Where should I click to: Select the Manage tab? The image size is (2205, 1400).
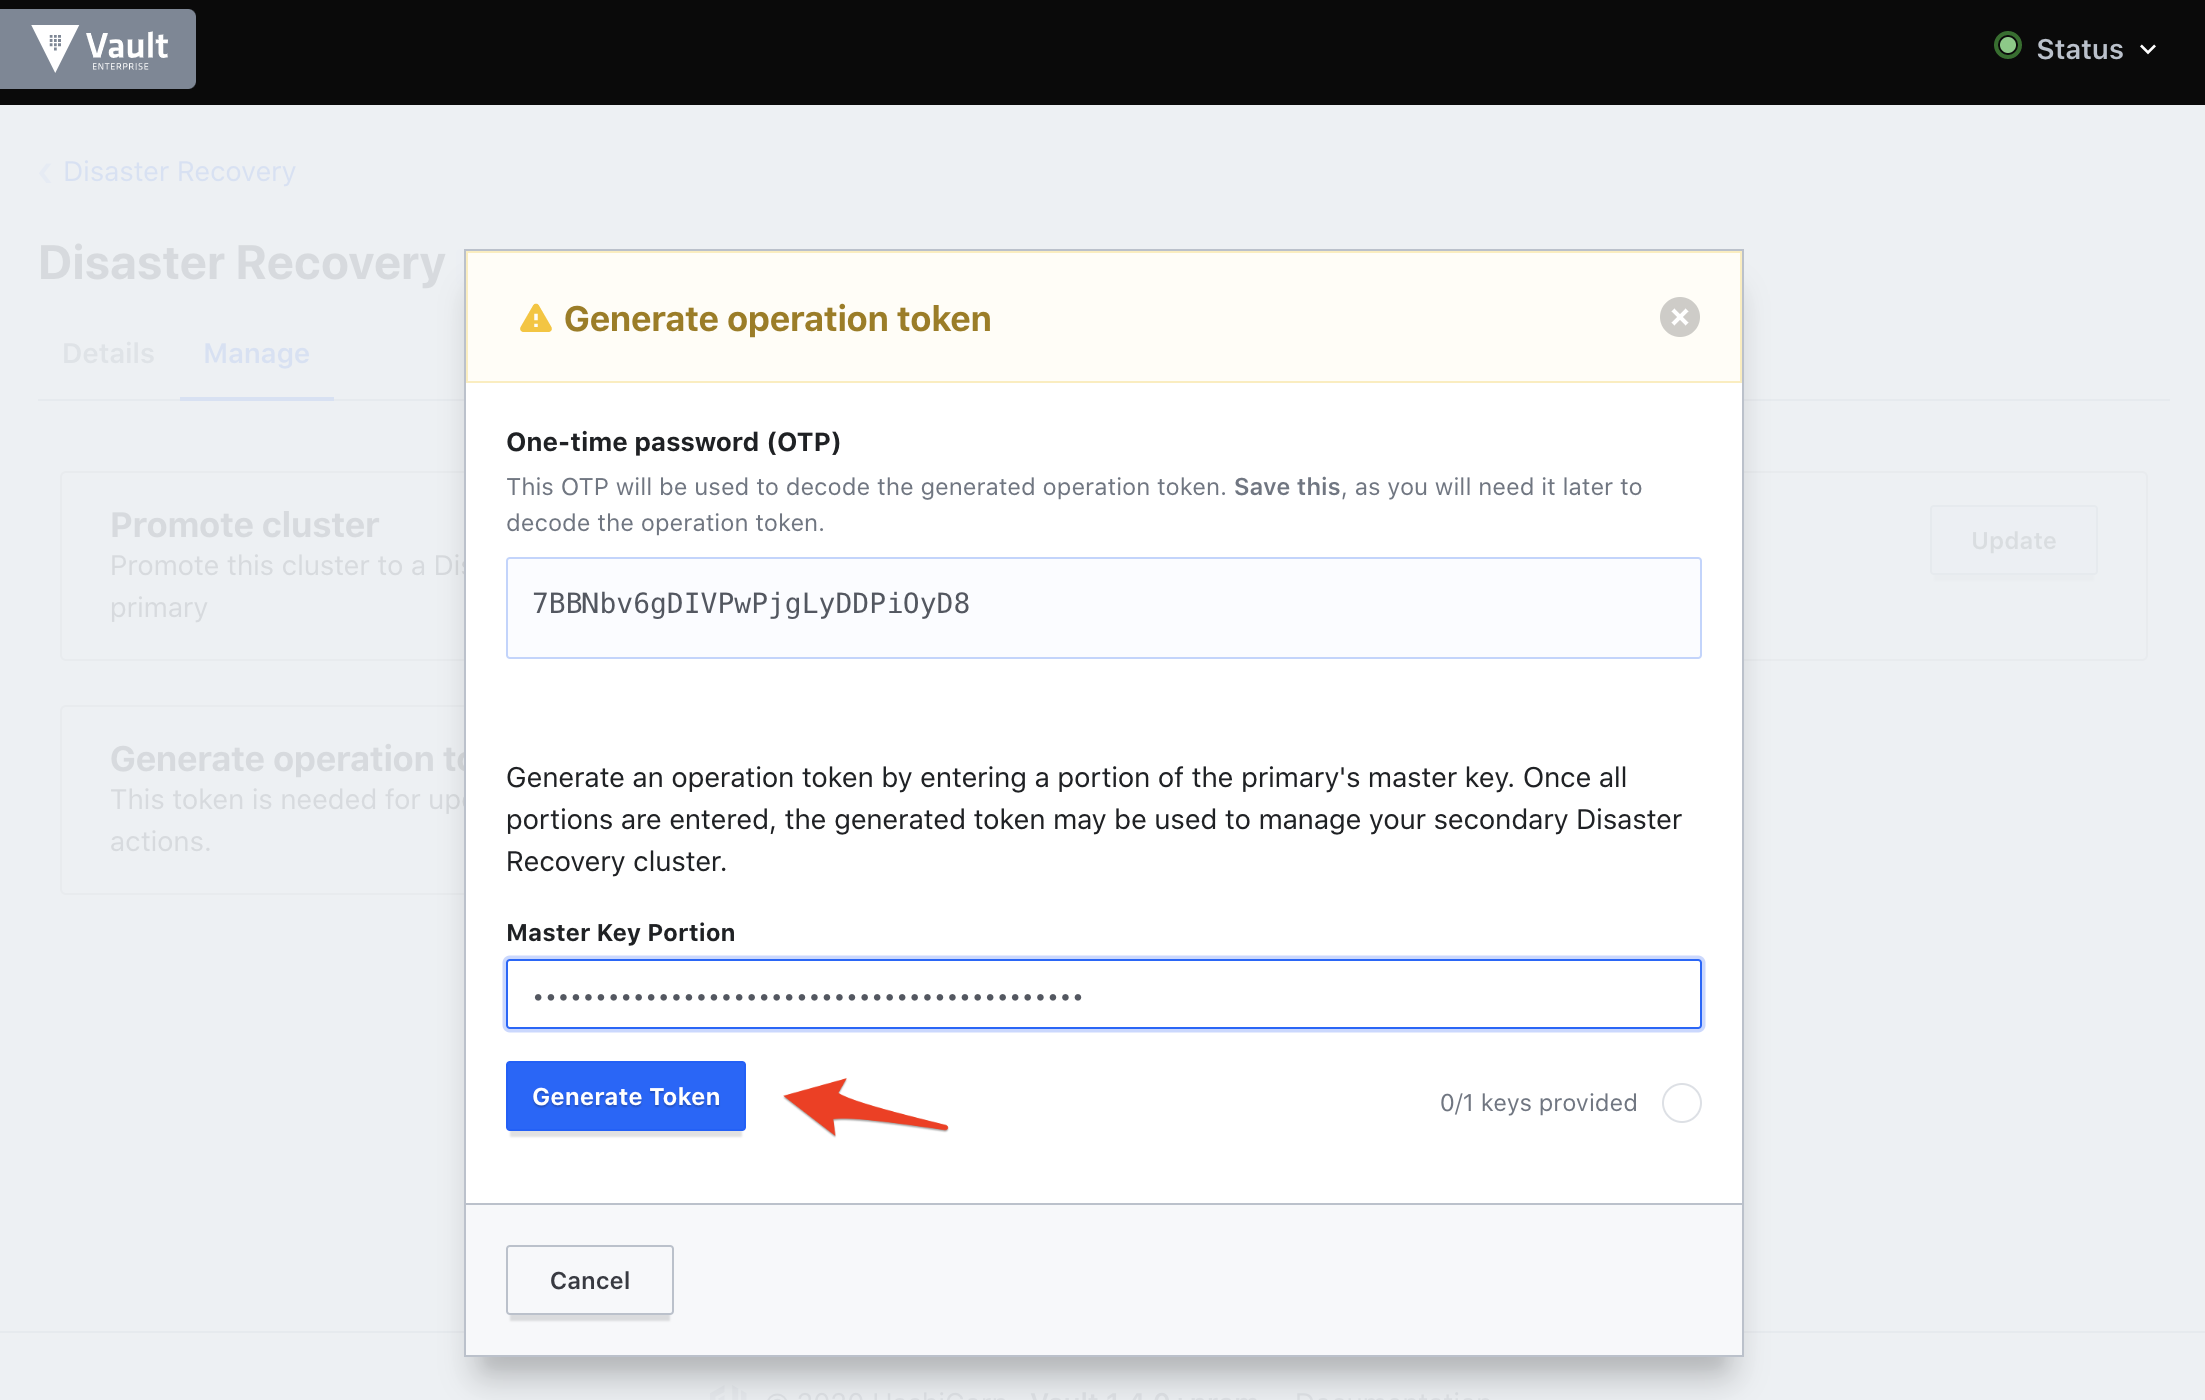pos(255,353)
